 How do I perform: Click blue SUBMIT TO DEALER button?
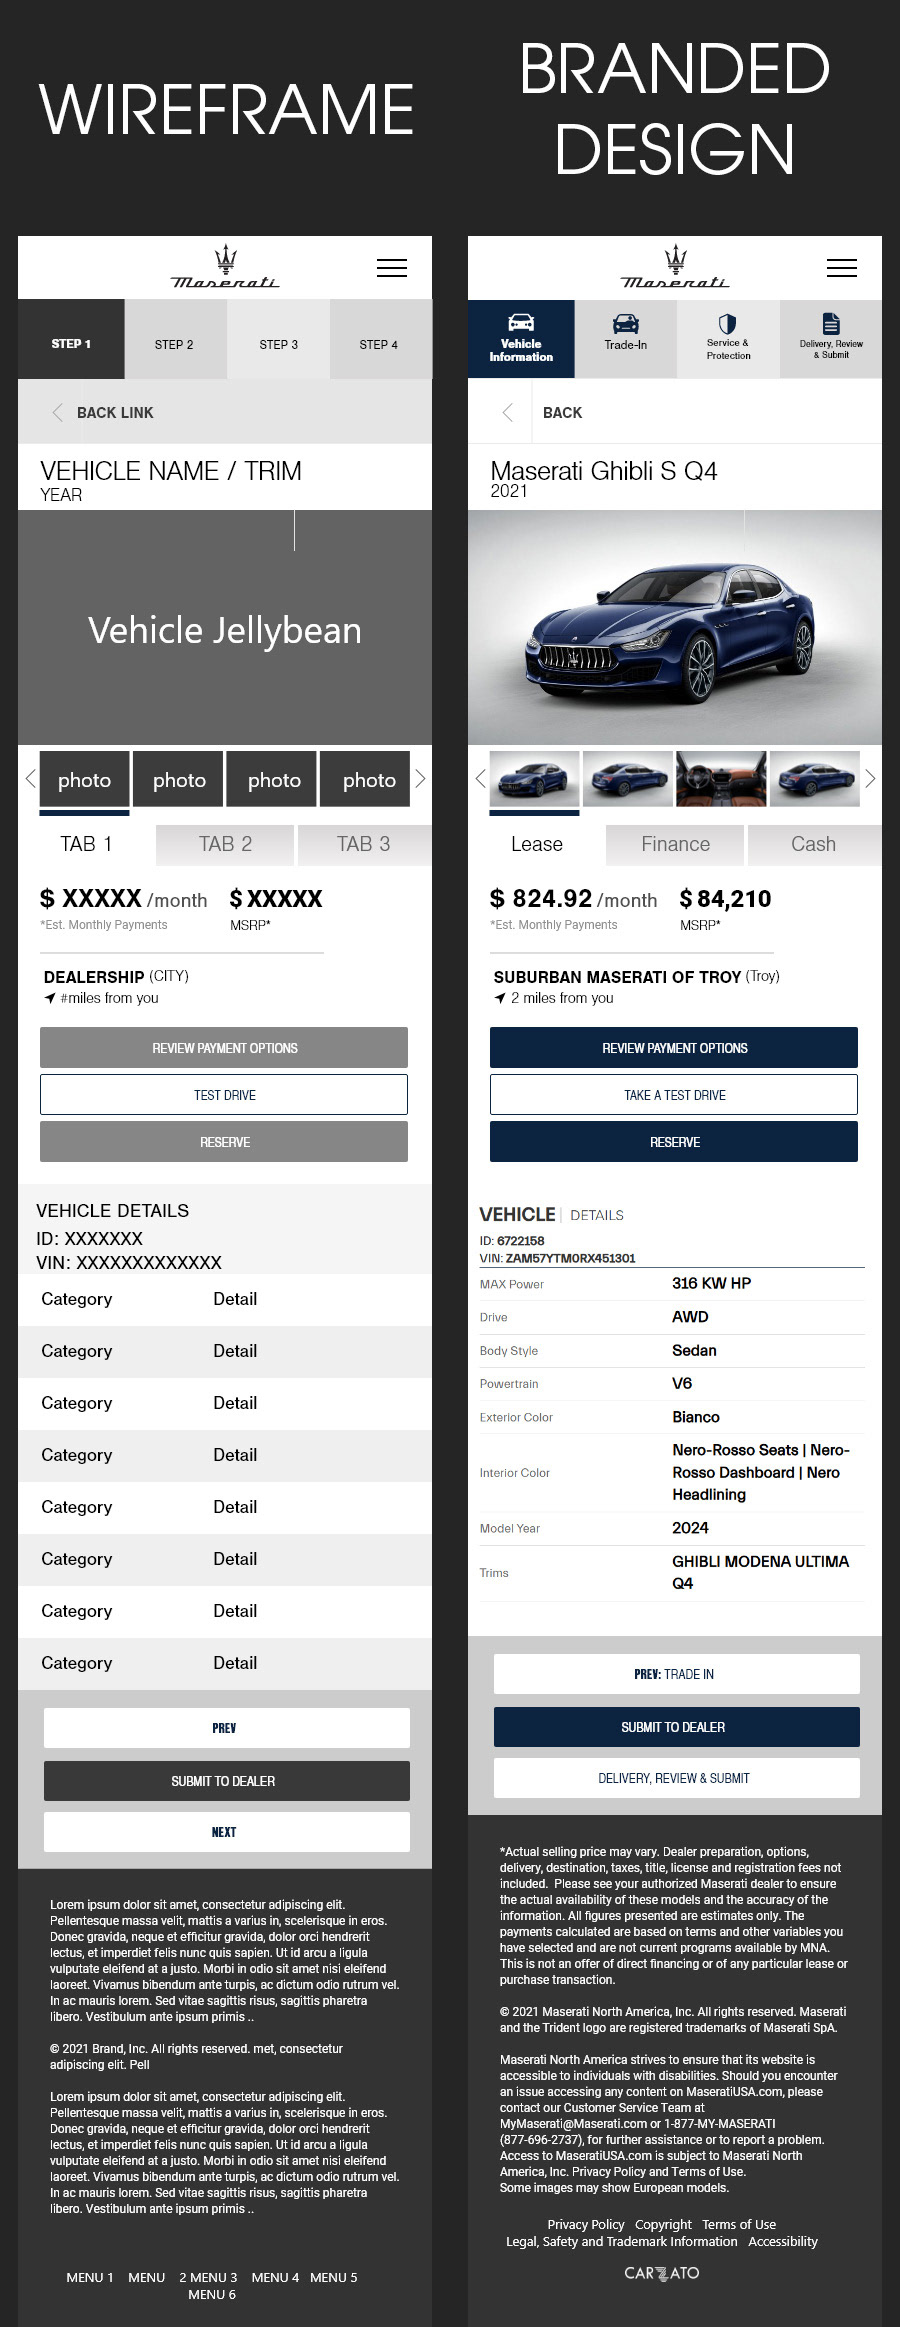(x=674, y=1727)
